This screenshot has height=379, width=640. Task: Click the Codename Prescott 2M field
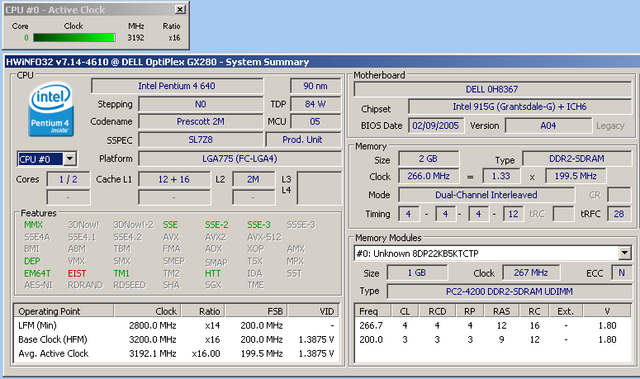tap(200, 122)
